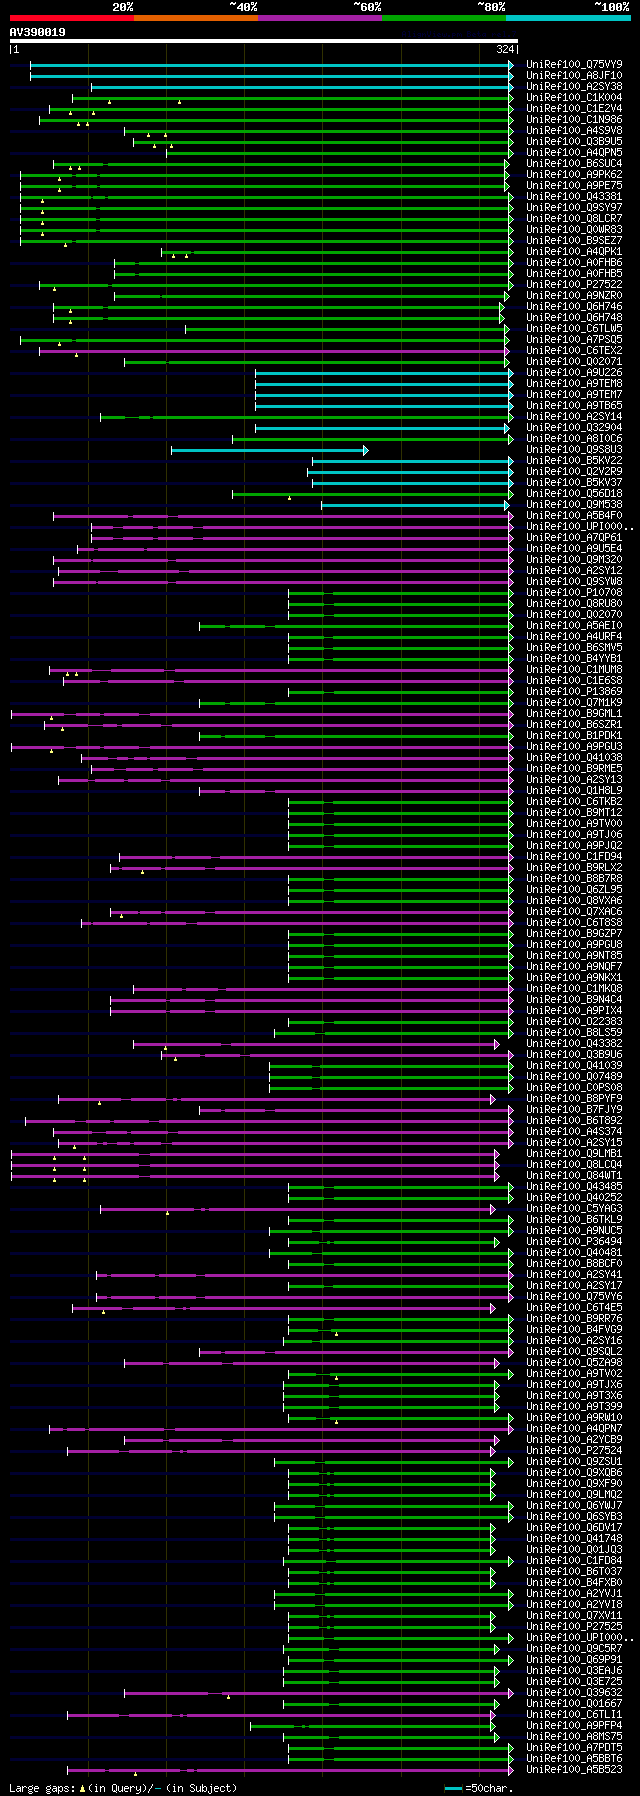Click the label UniRef100_Q43381
Image resolution: width=640 pixels, height=1796 pixels.
574,196
